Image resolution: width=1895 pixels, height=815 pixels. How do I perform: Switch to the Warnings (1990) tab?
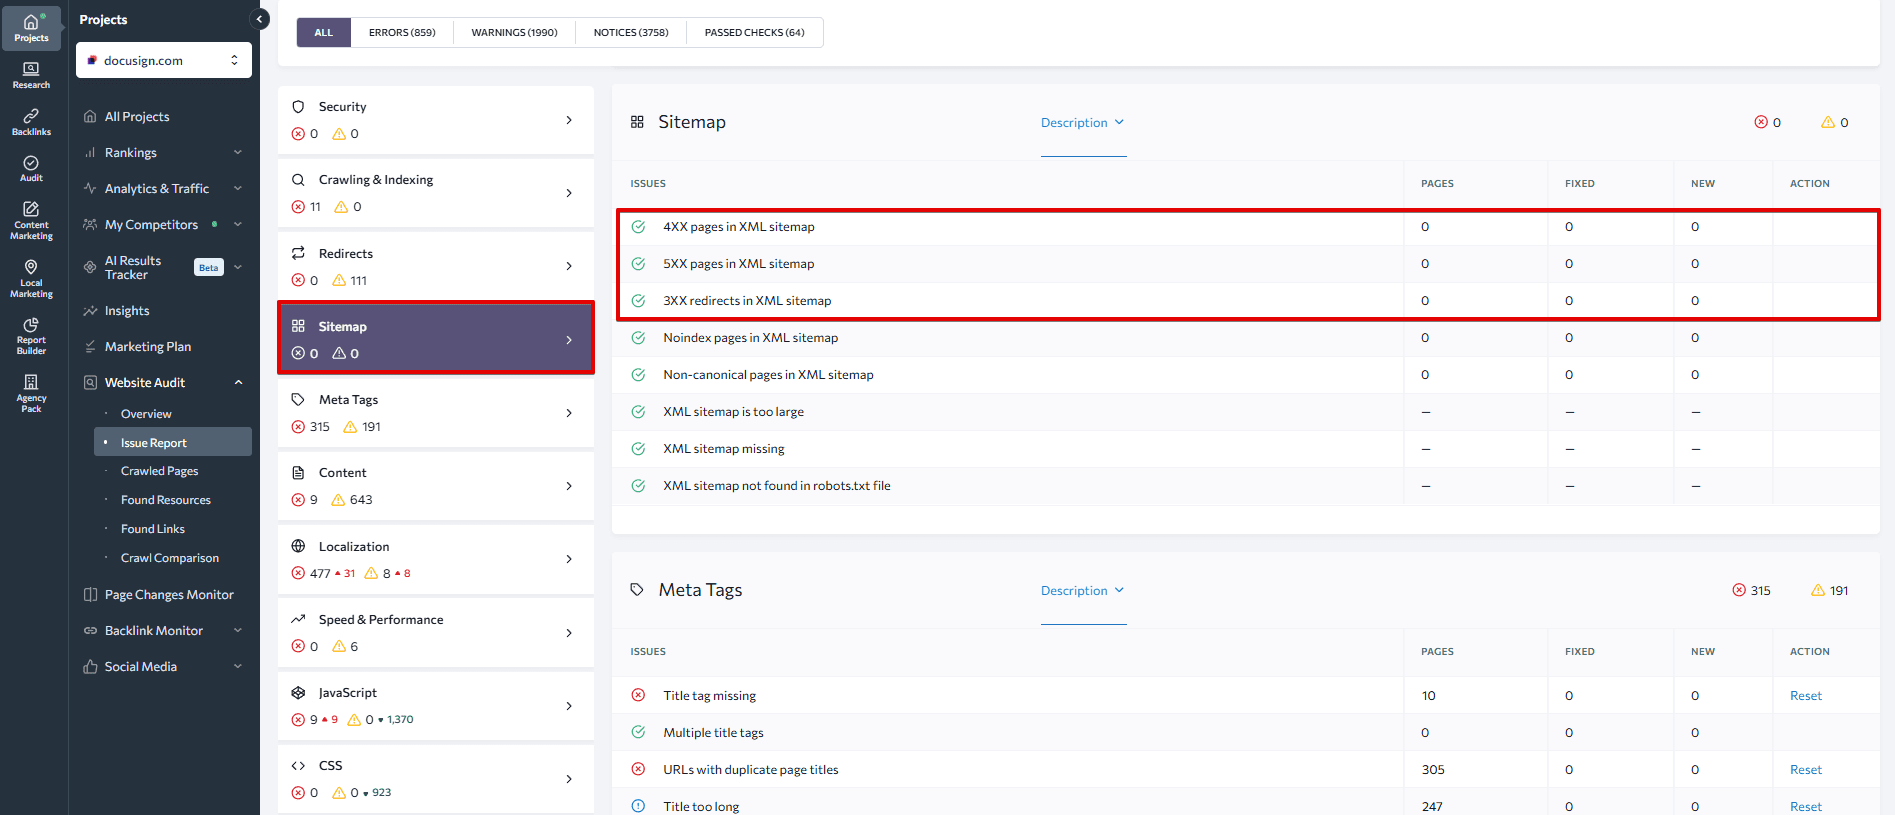coord(514,33)
